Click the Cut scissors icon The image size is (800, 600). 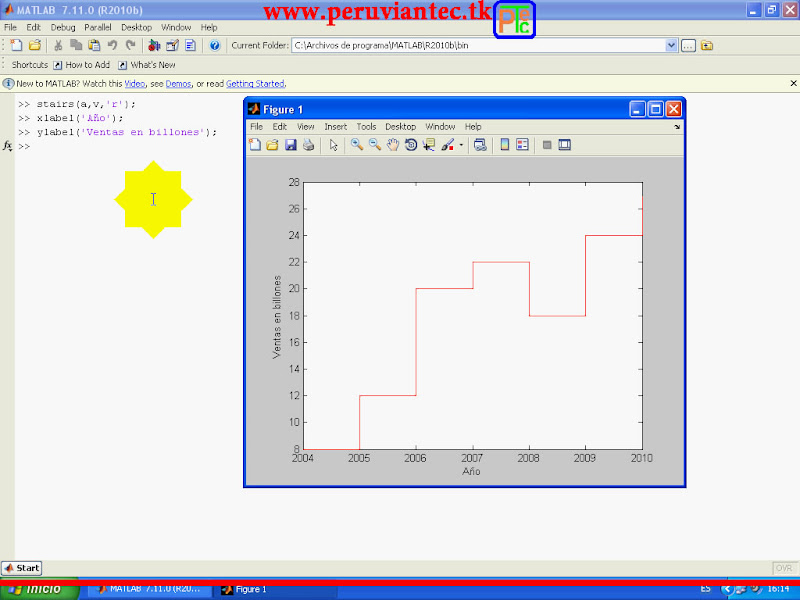[58, 45]
